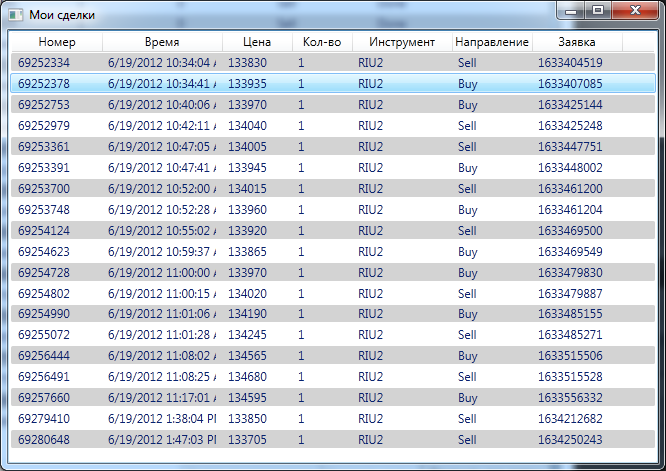Select trade number 69253748
The image size is (666, 471).
(x=44, y=210)
